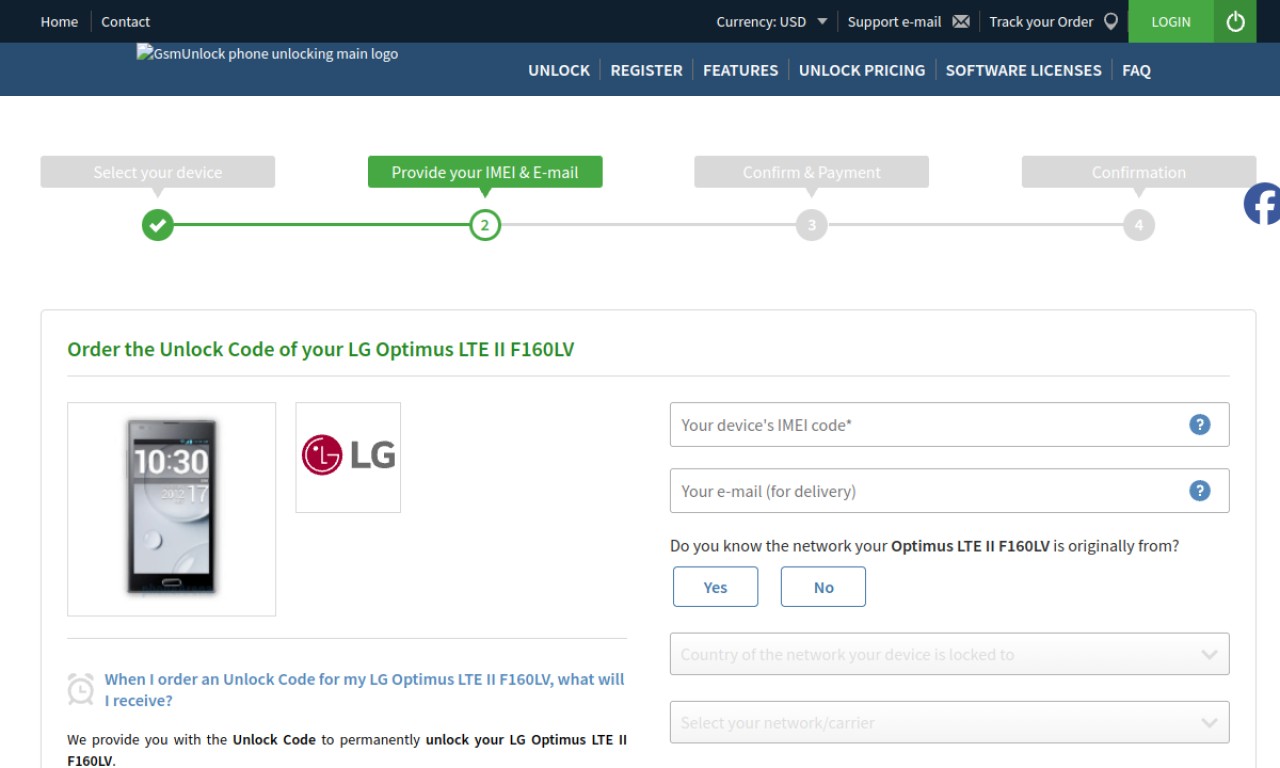This screenshot has width=1280, height=768.
Task: Click the IMEI code help question icon
Action: click(x=1199, y=424)
